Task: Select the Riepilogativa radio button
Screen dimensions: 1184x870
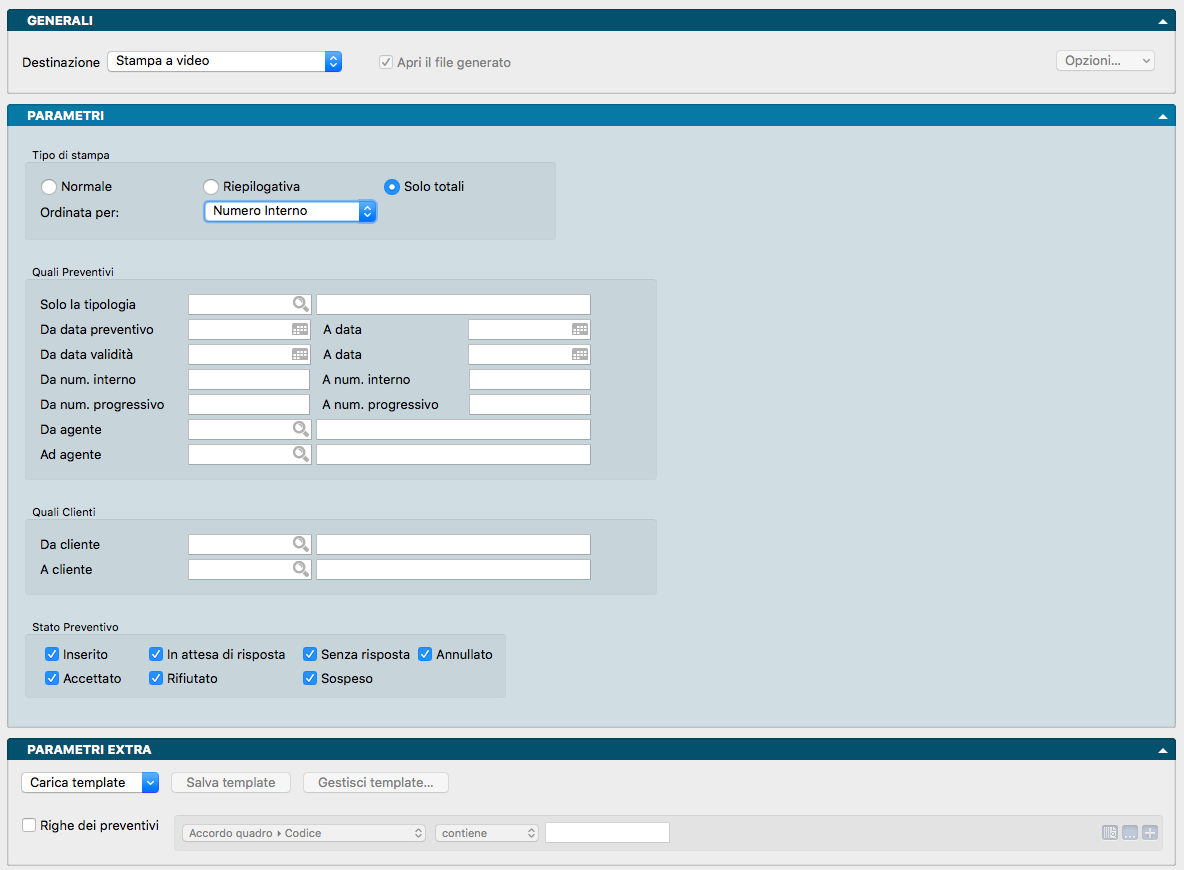Action: (x=211, y=187)
